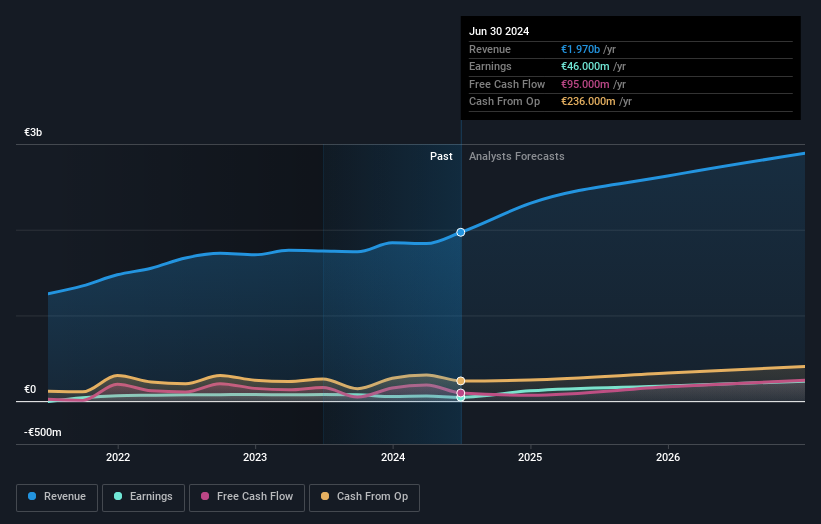This screenshot has width=821, height=524.
Task: Click the Cash From Op label in tooltip
Action: [x=504, y=102]
